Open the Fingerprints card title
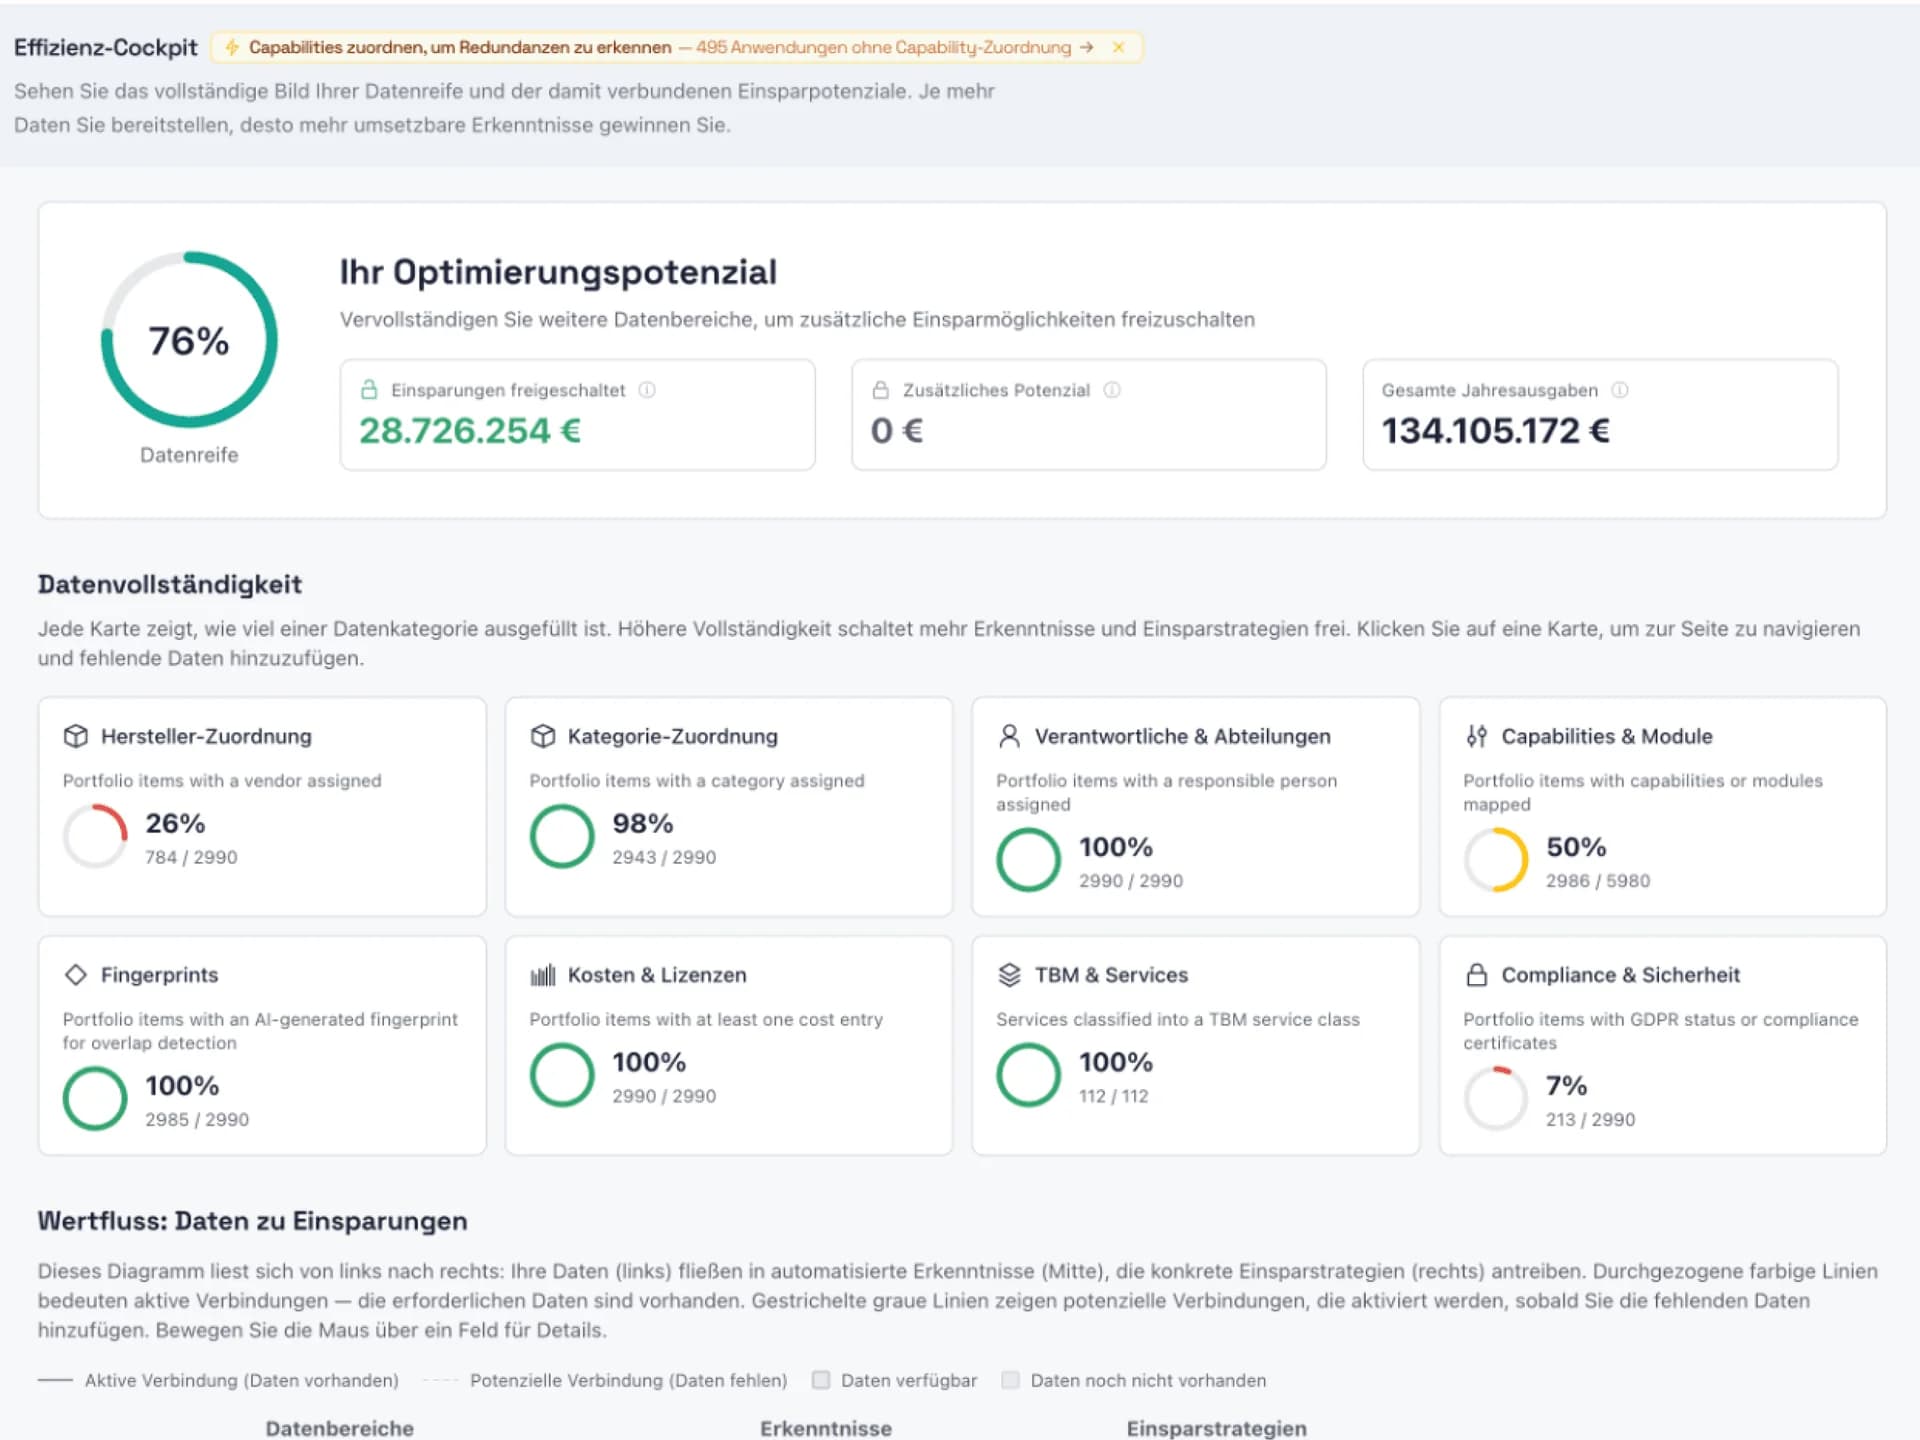1920x1440 pixels. (x=160, y=975)
